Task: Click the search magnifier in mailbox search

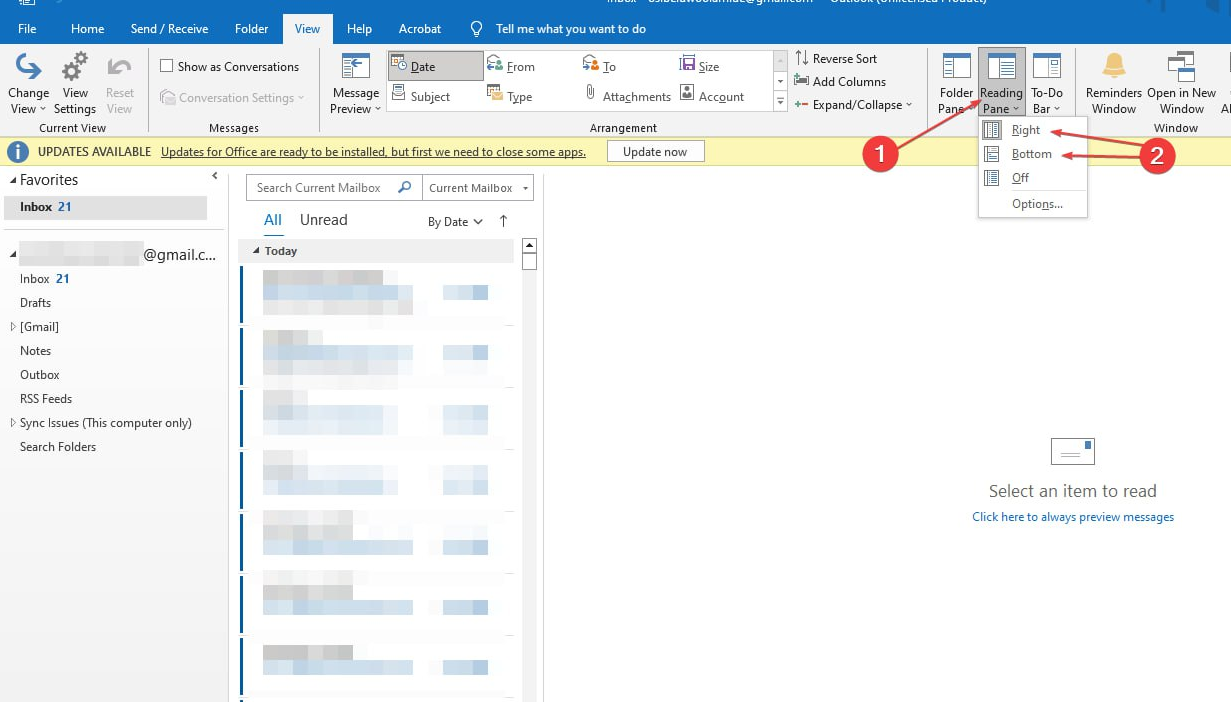Action: pos(405,188)
